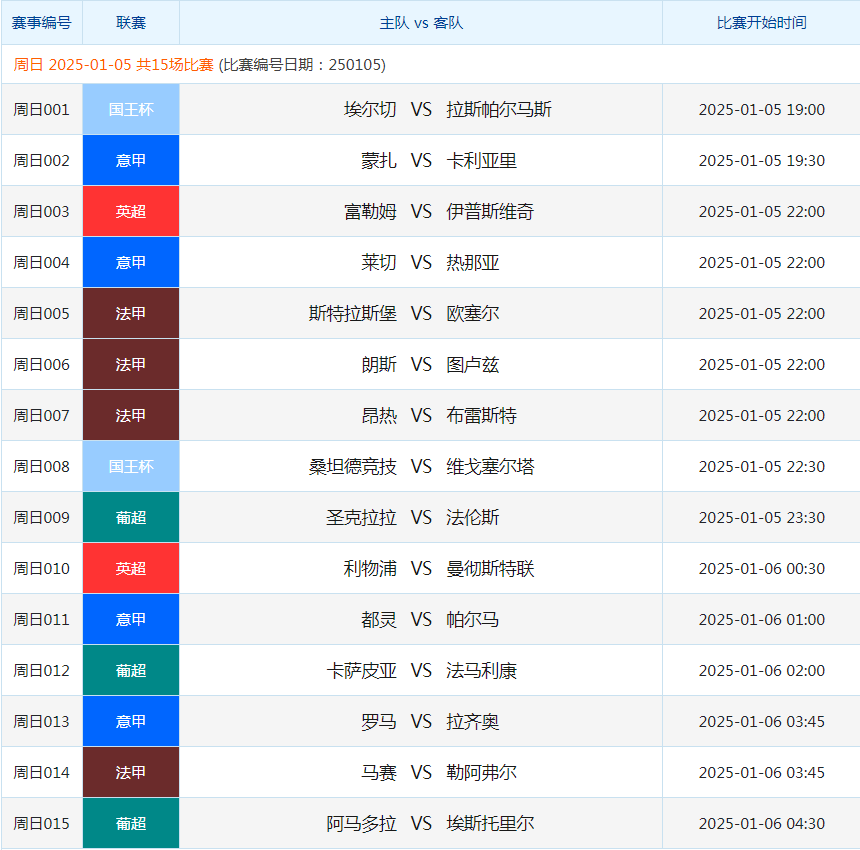This screenshot has height=850, width=860.
Task: Click the 英超 league tag in row 周日003
Action: [x=131, y=211]
